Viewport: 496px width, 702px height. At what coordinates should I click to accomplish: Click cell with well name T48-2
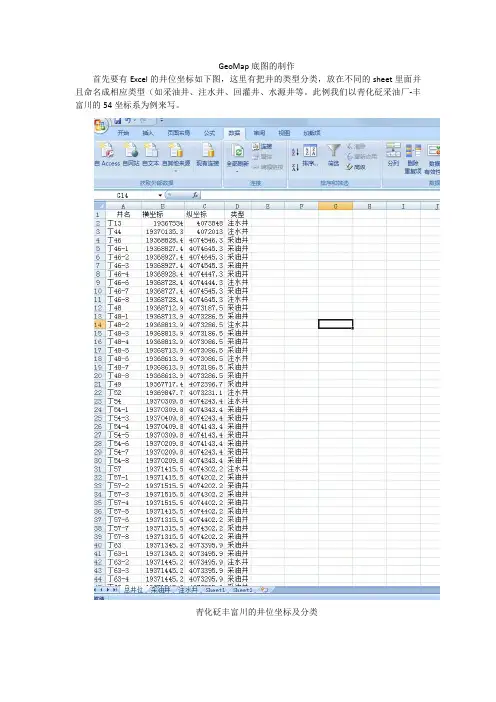123,325
